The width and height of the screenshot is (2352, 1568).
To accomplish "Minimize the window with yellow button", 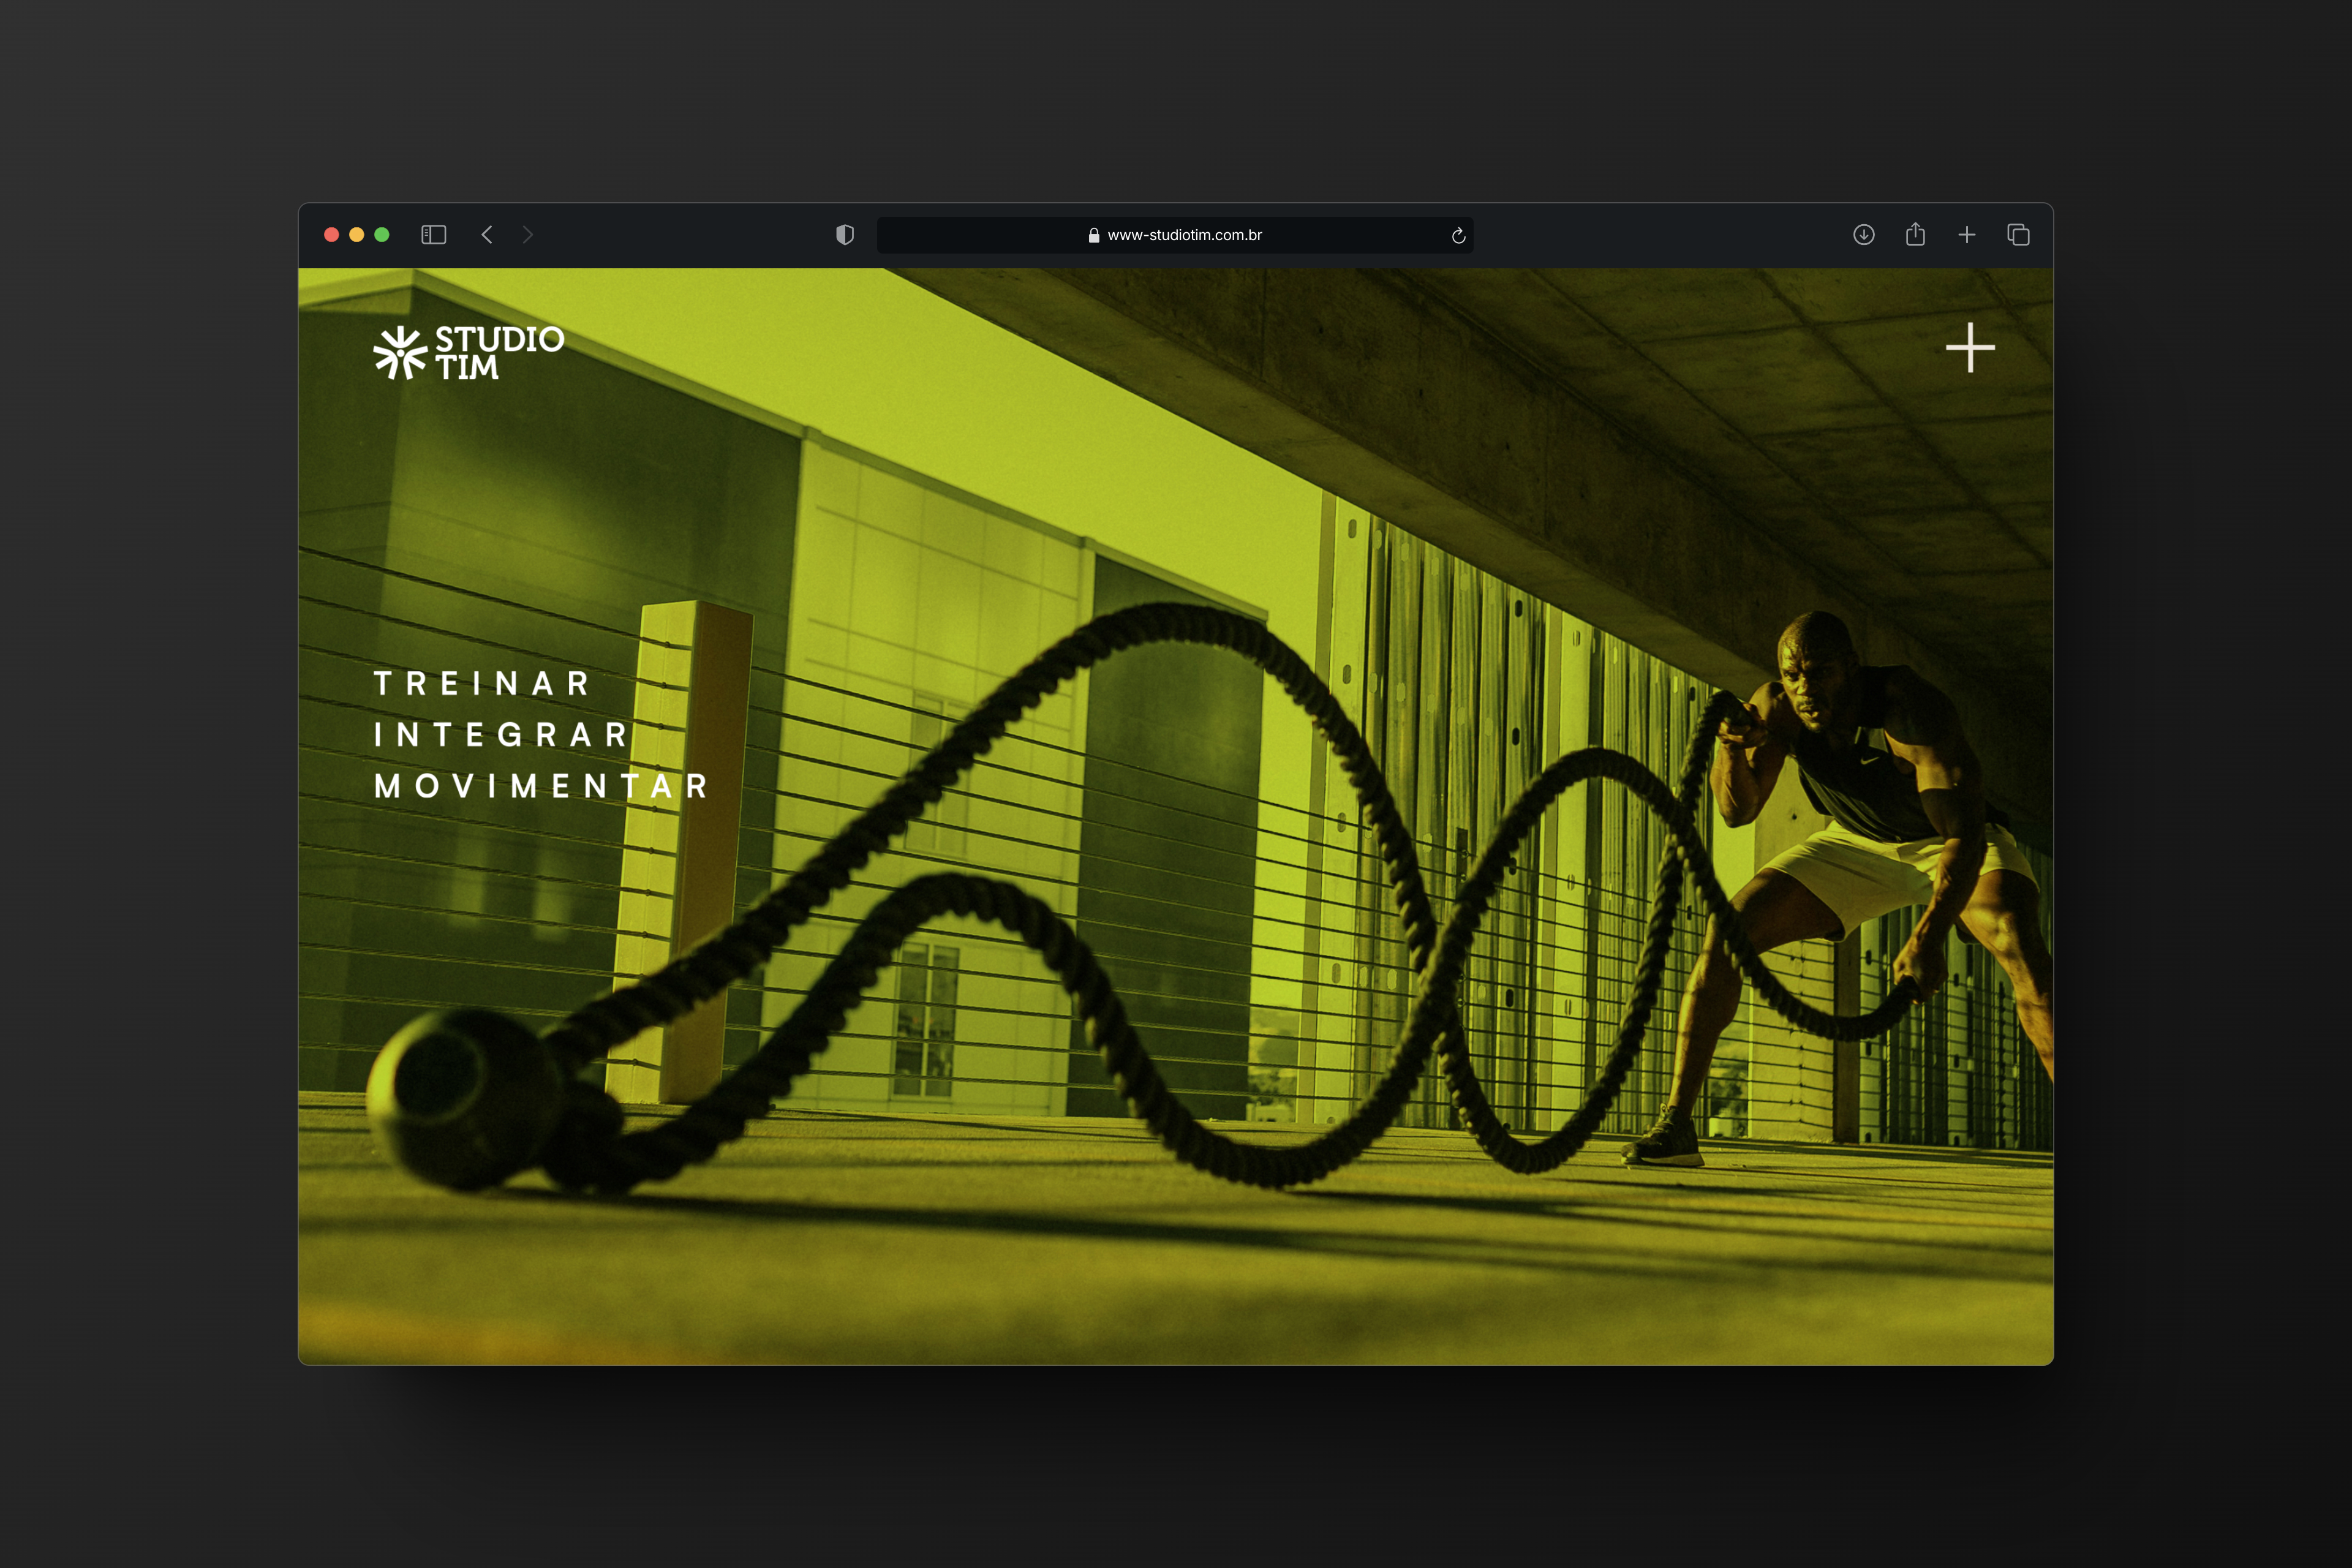I will [x=357, y=235].
